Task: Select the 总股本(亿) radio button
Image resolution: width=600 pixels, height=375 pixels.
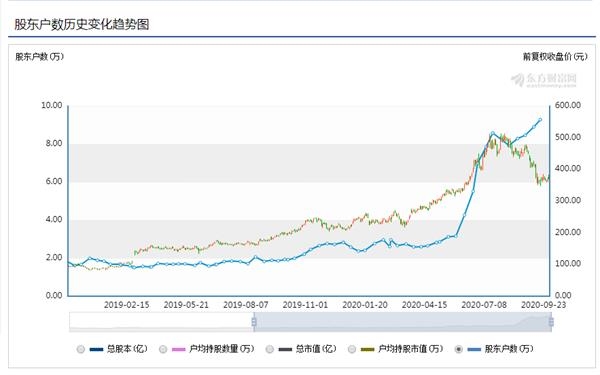Action: pos(81,349)
